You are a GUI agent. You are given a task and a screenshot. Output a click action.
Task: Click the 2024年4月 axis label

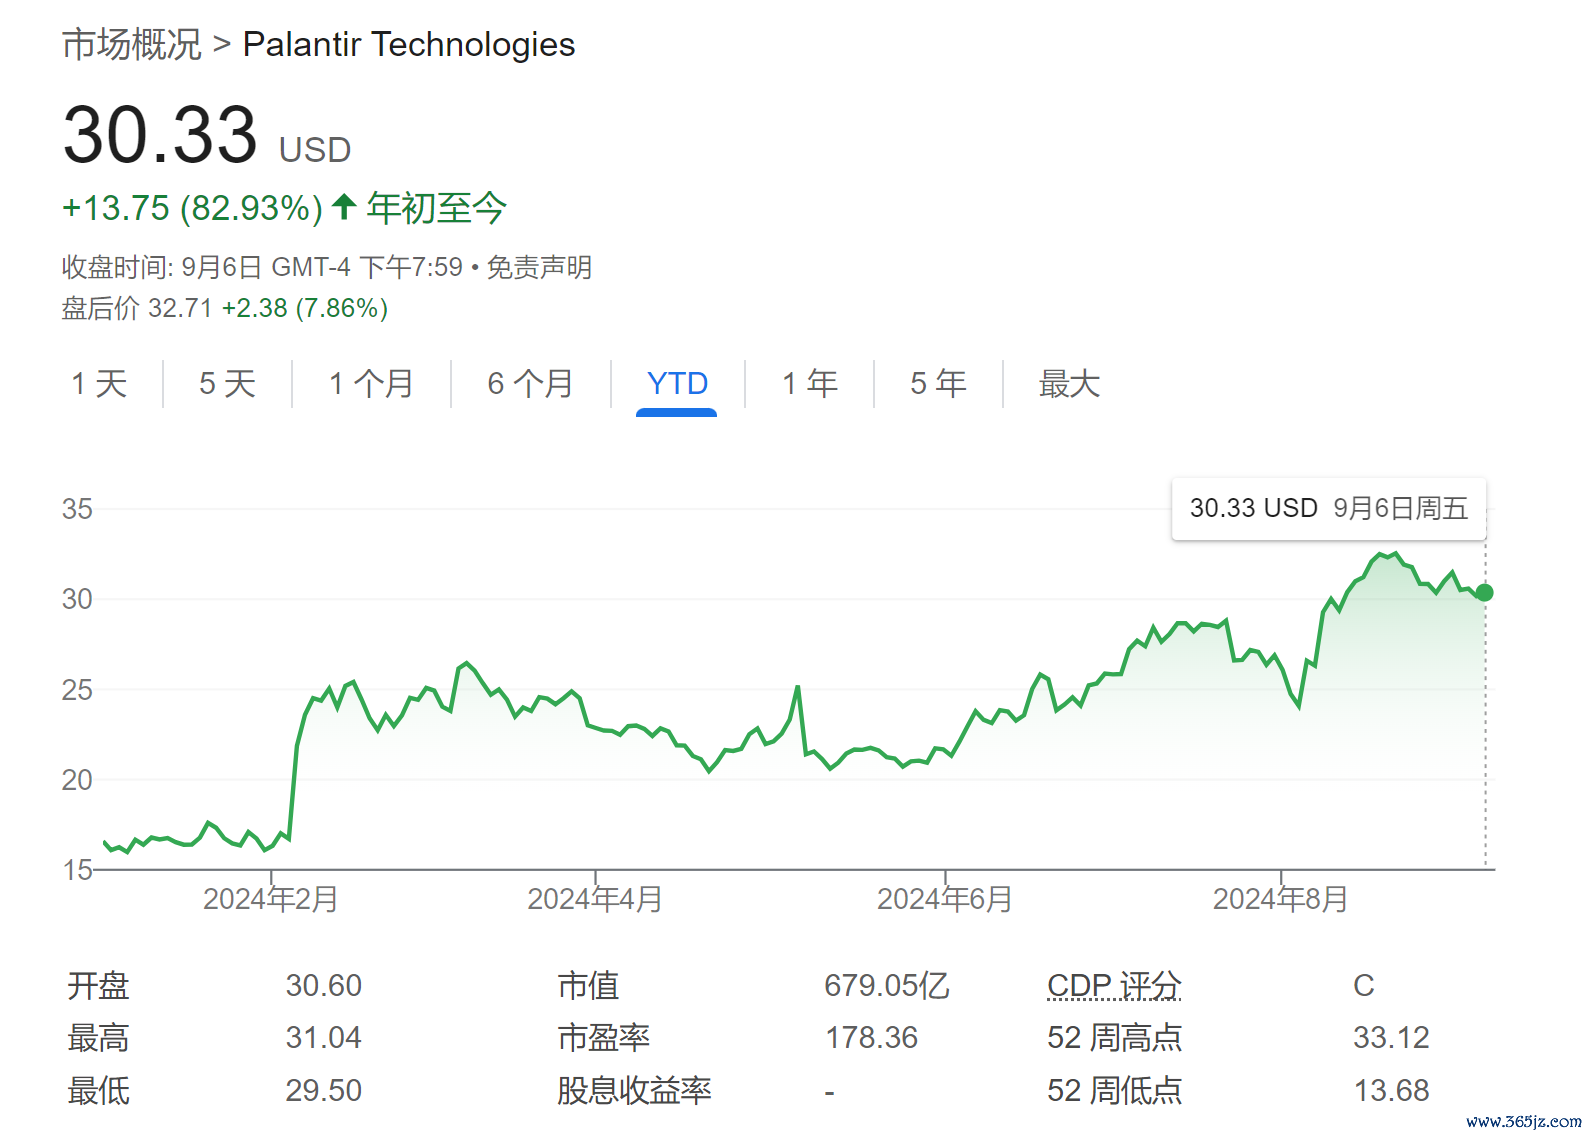[595, 899]
